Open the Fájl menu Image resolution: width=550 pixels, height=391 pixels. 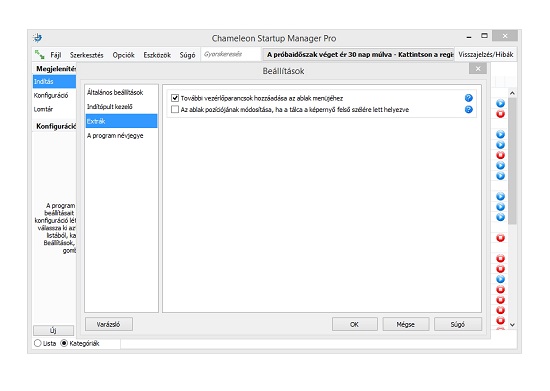(x=55, y=55)
